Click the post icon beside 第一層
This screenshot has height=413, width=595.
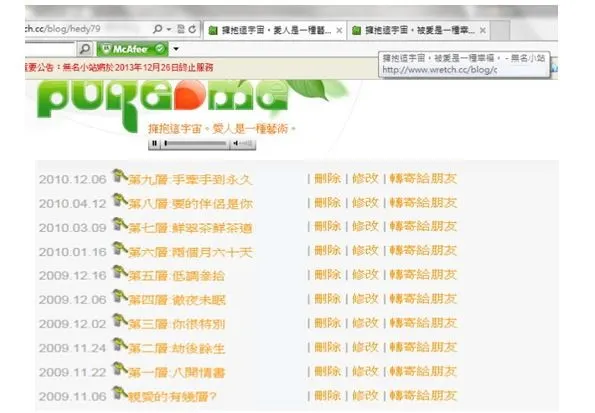120,369
